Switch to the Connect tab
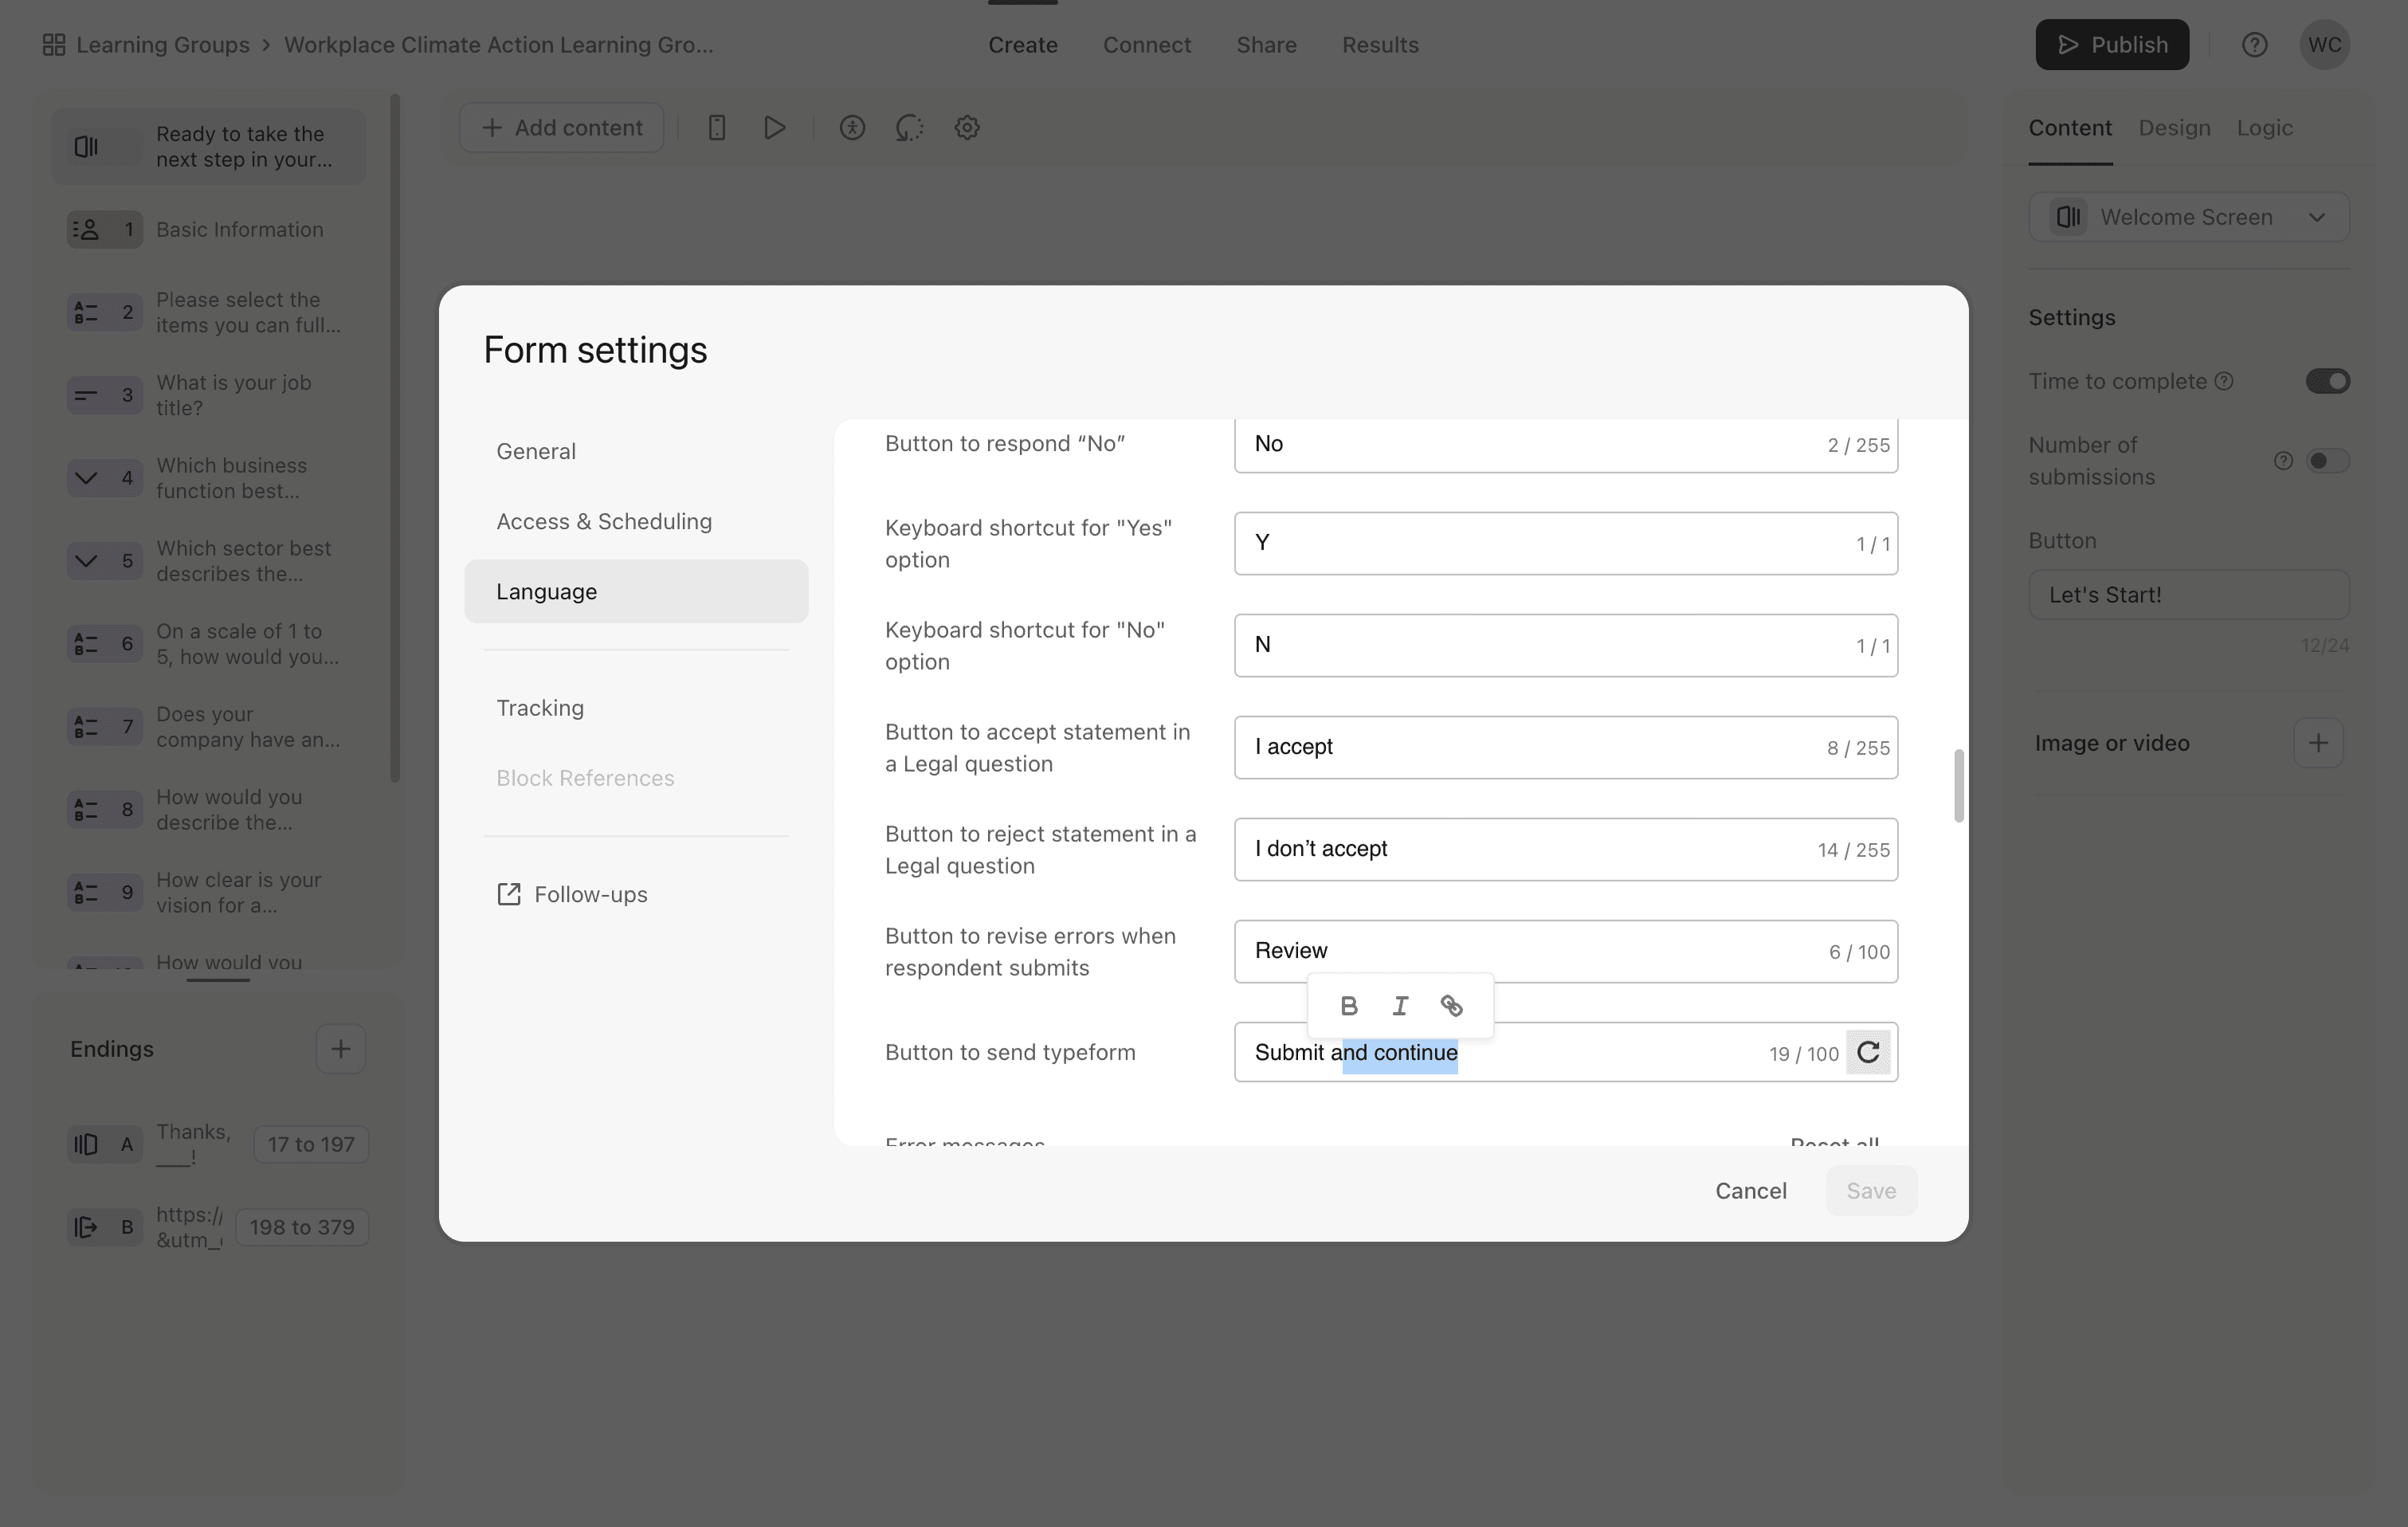This screenshot has width=2408, height=1527. [x=1146, y=45]
